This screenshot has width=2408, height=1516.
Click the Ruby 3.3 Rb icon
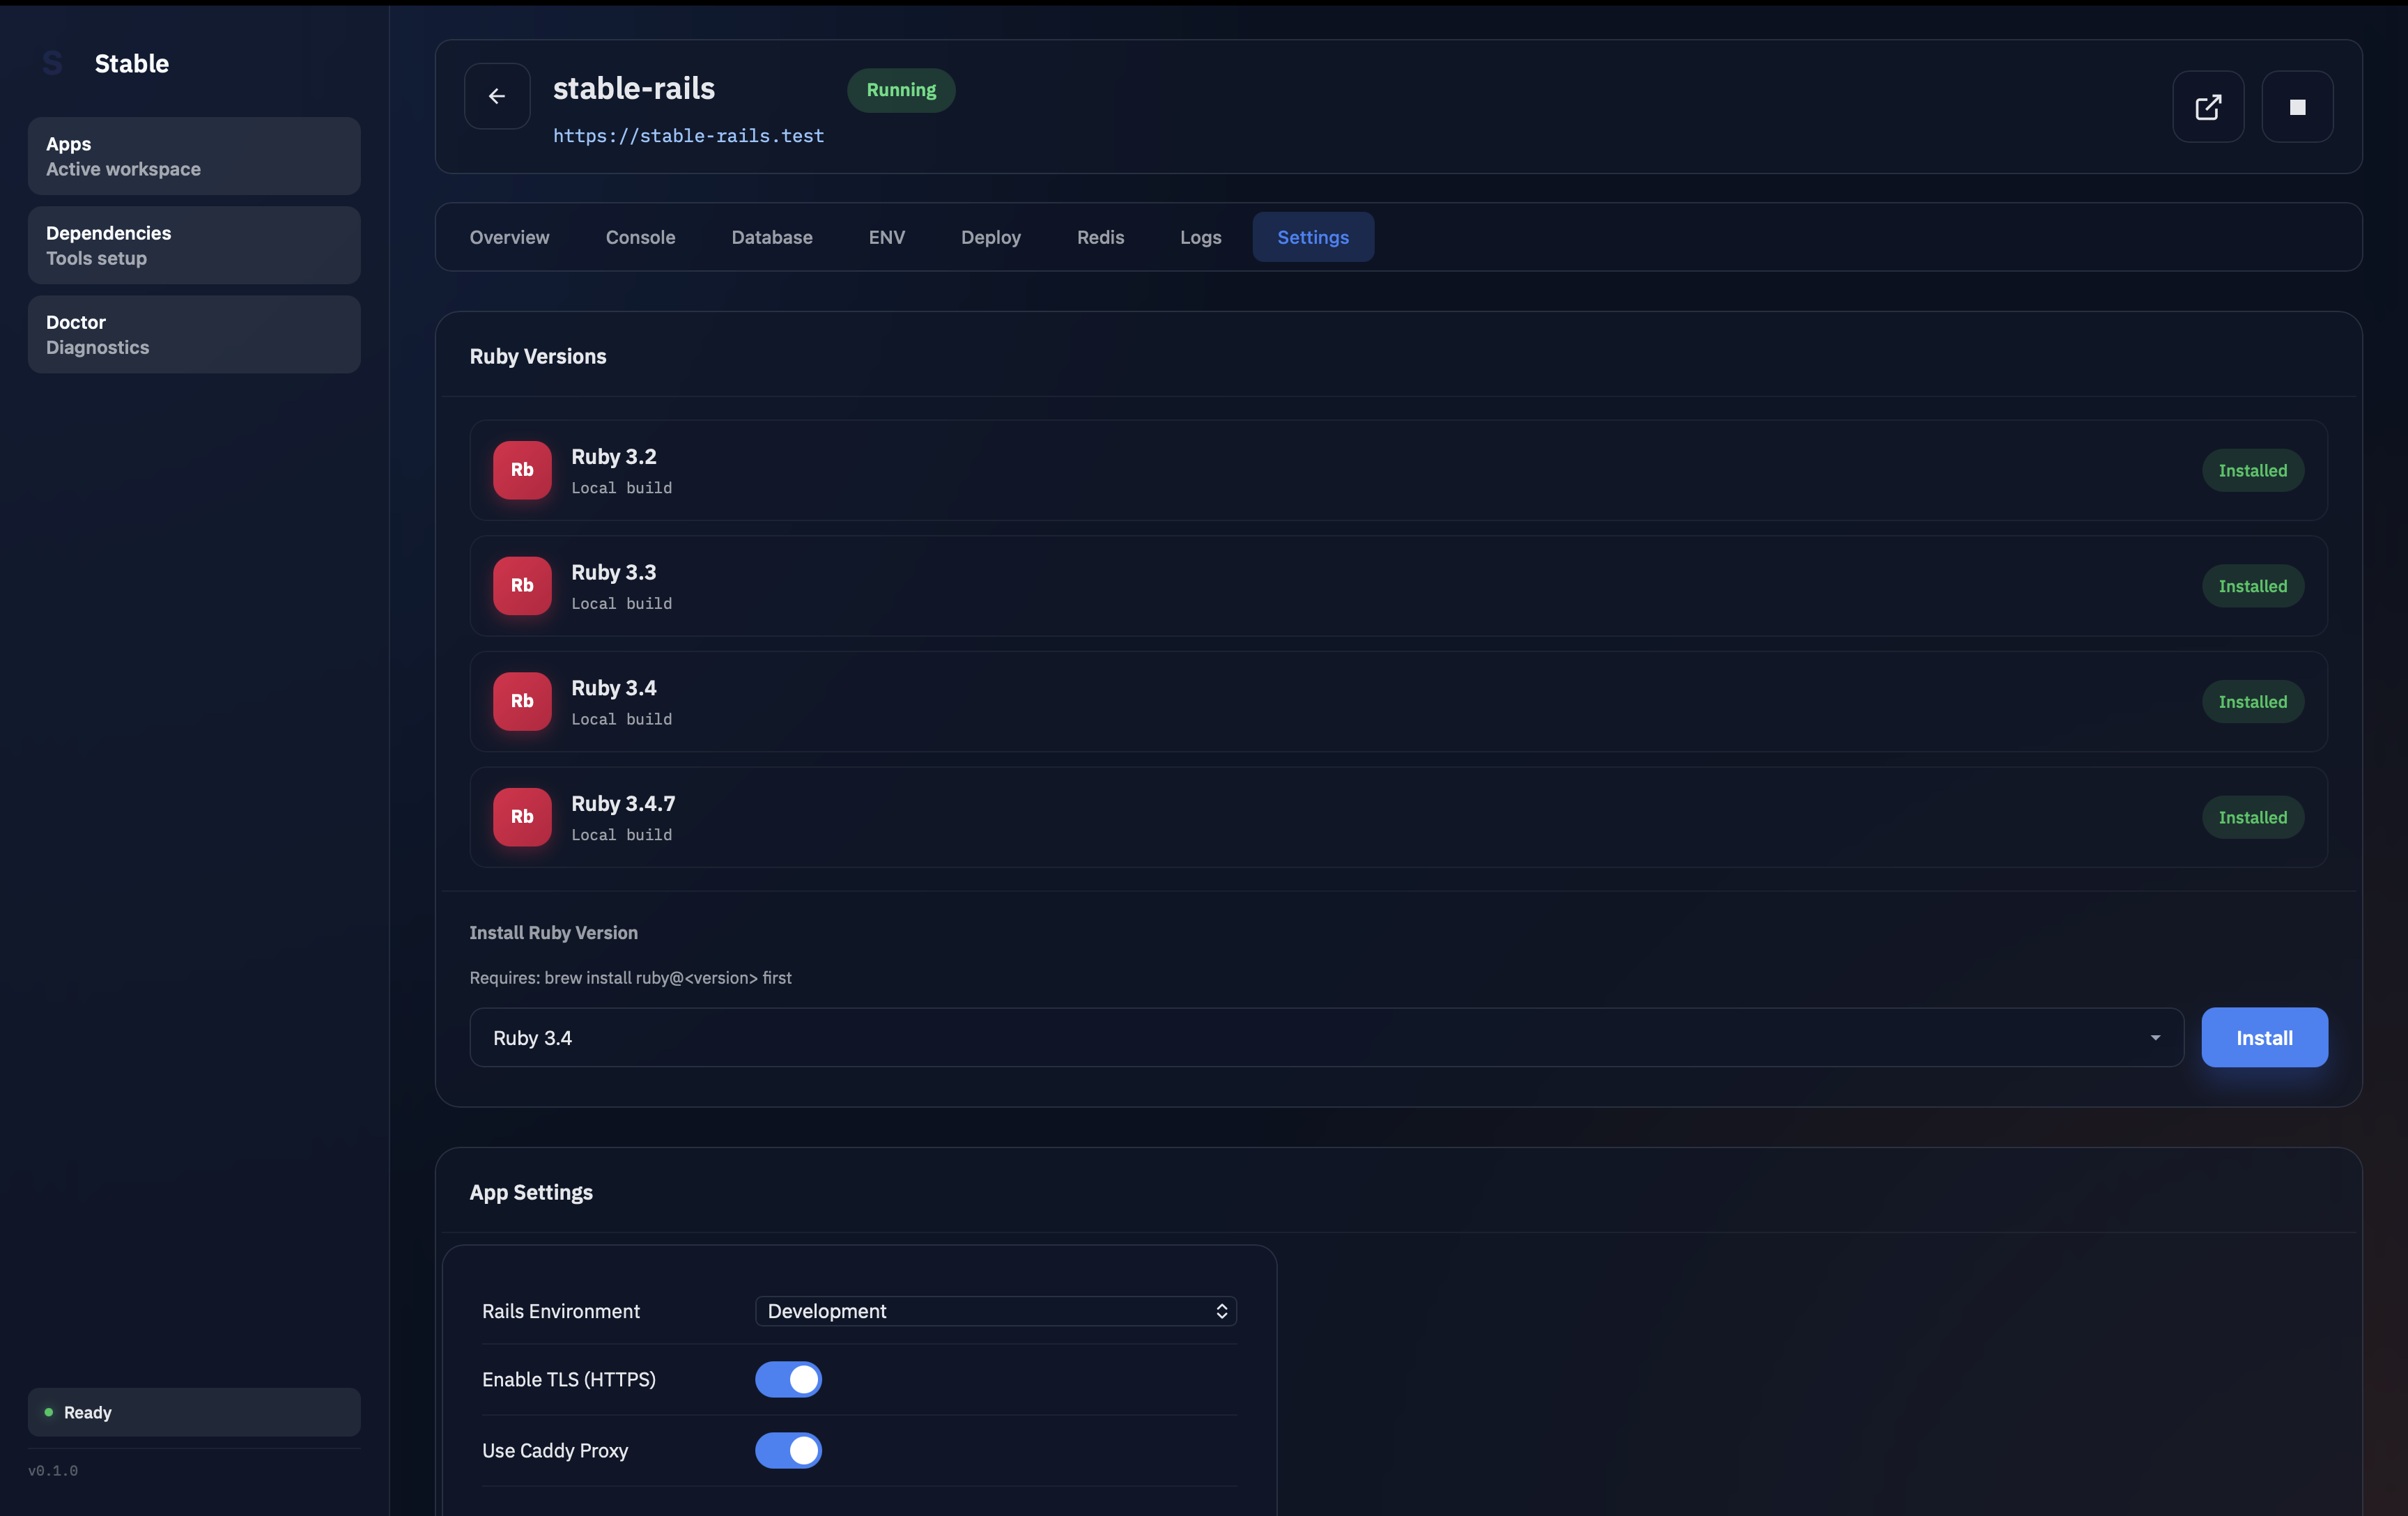click(x=522, y=586)
